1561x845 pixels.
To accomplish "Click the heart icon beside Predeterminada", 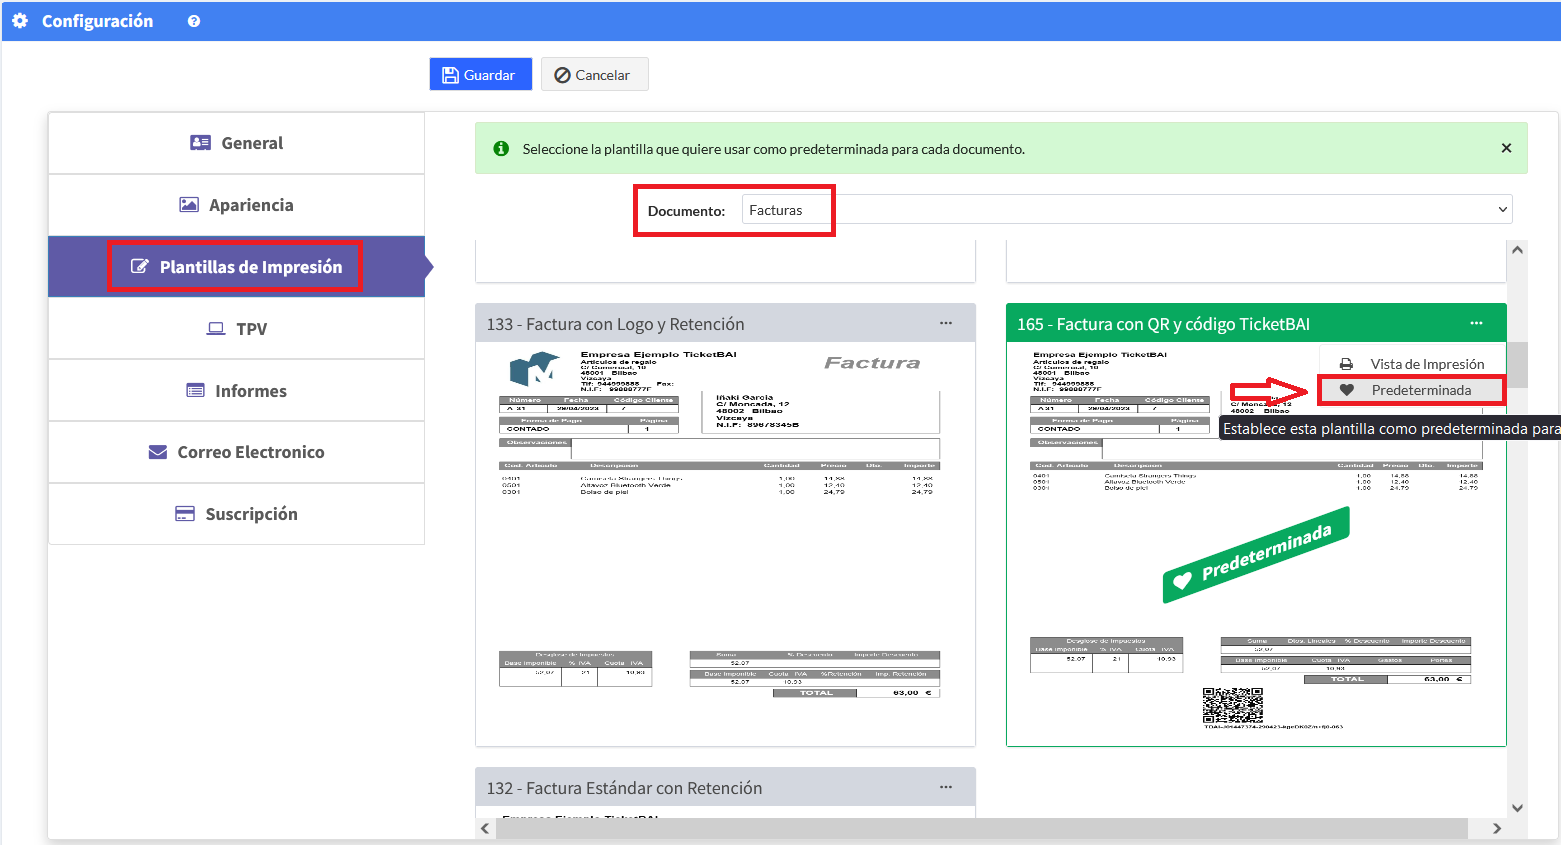I will pyautogui.click(x=1347, y=390).
